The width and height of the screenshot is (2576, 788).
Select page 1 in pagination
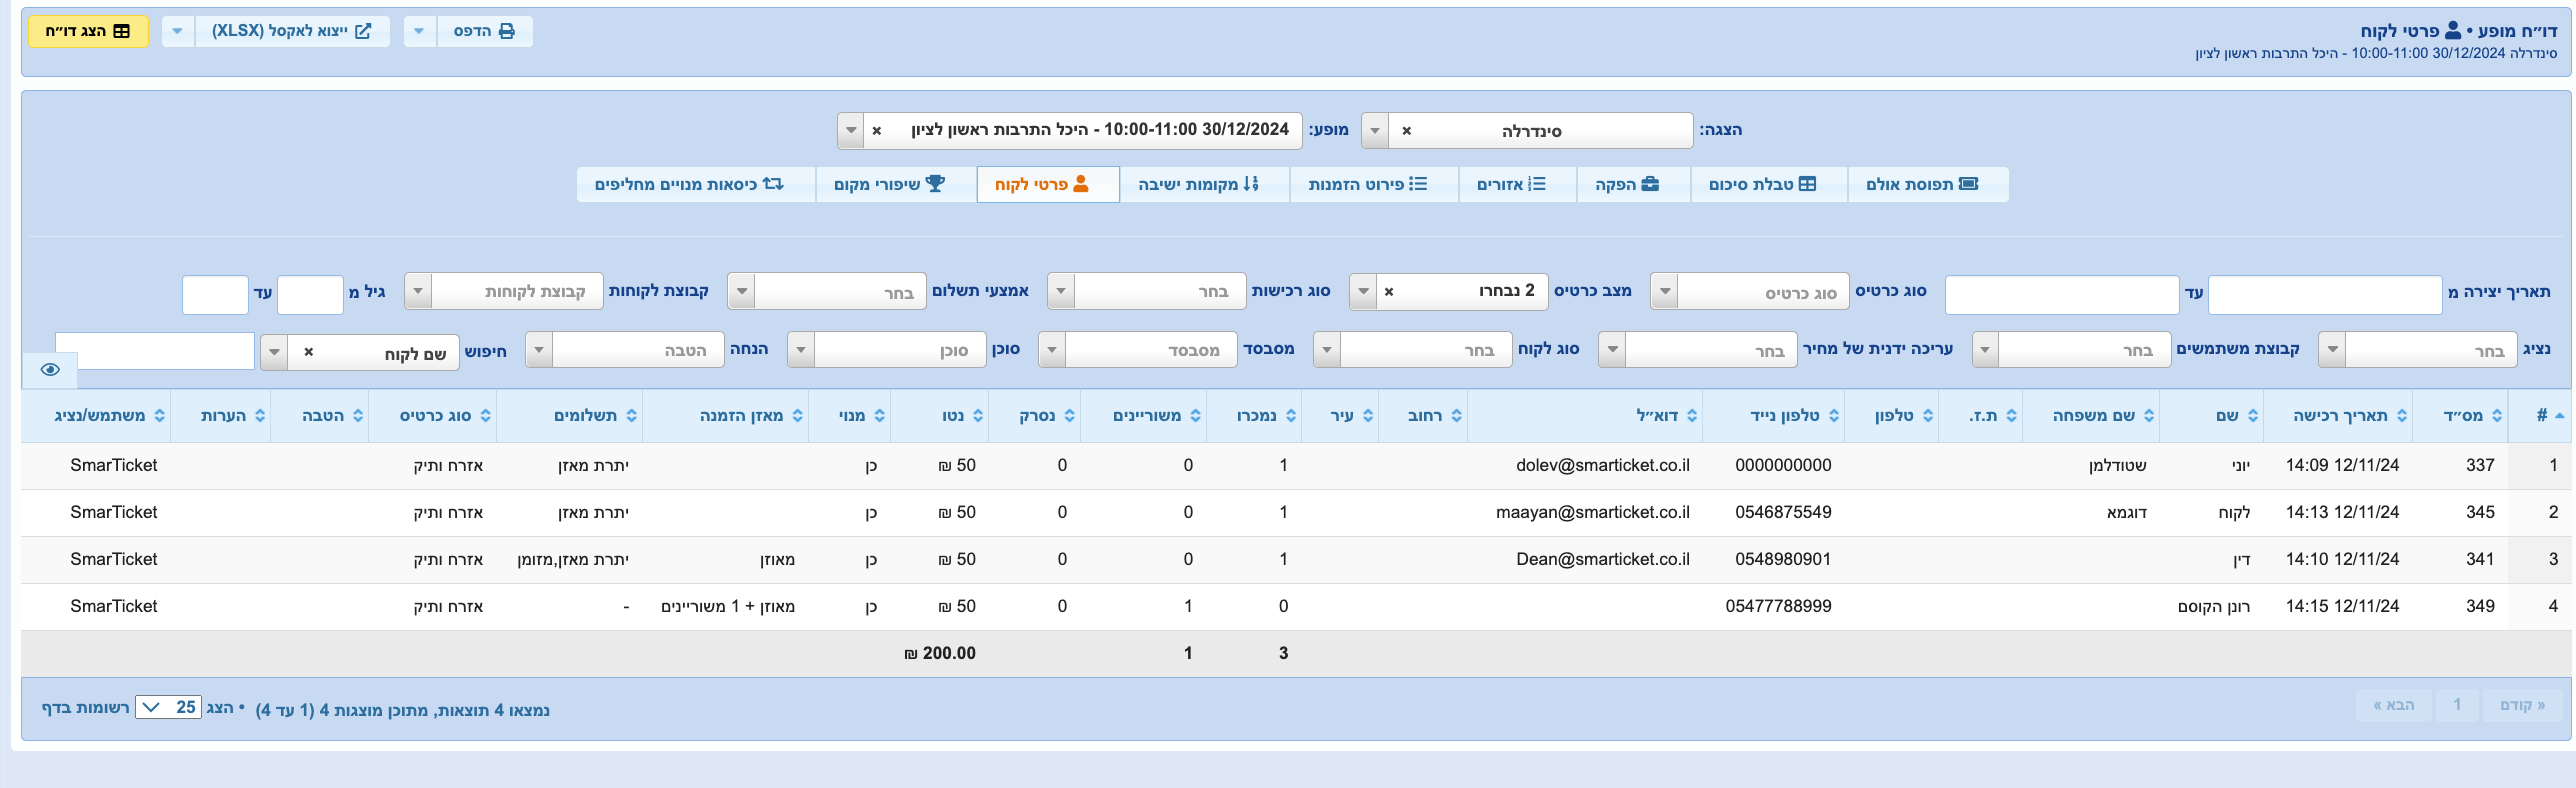pos(2456,706)
